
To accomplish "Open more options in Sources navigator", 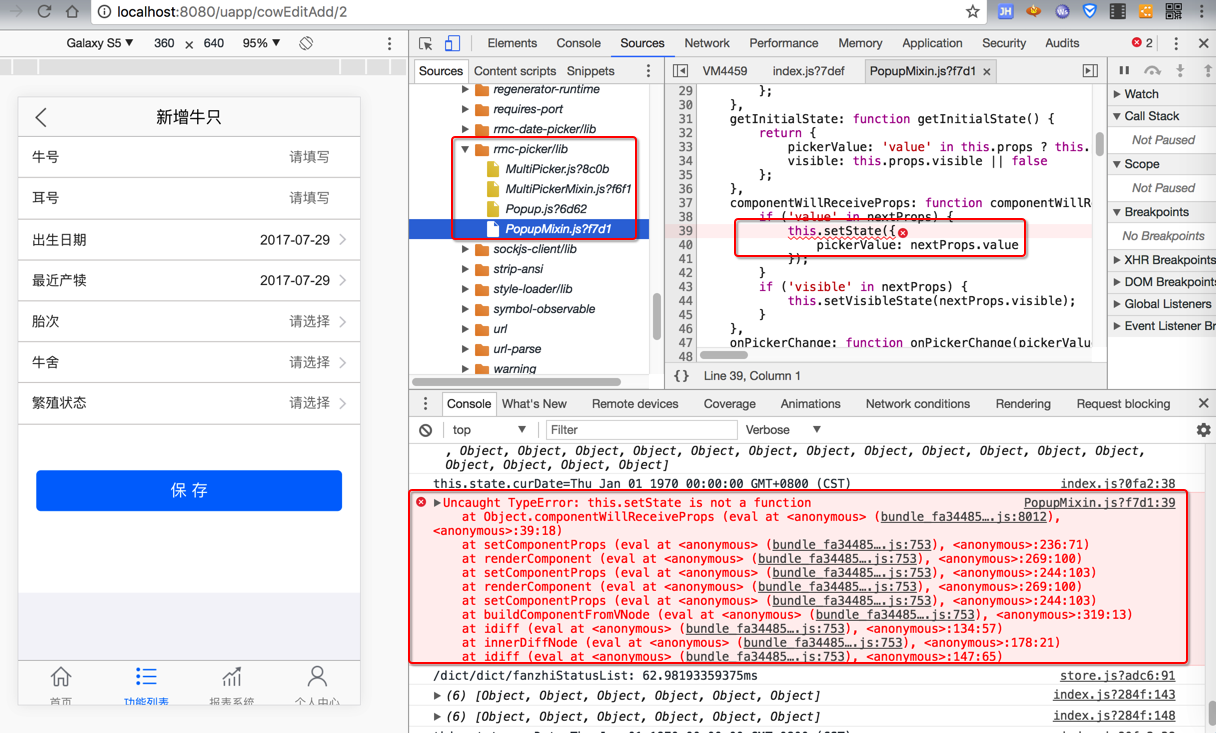I will pyautogui.click(x=648, y=71).
